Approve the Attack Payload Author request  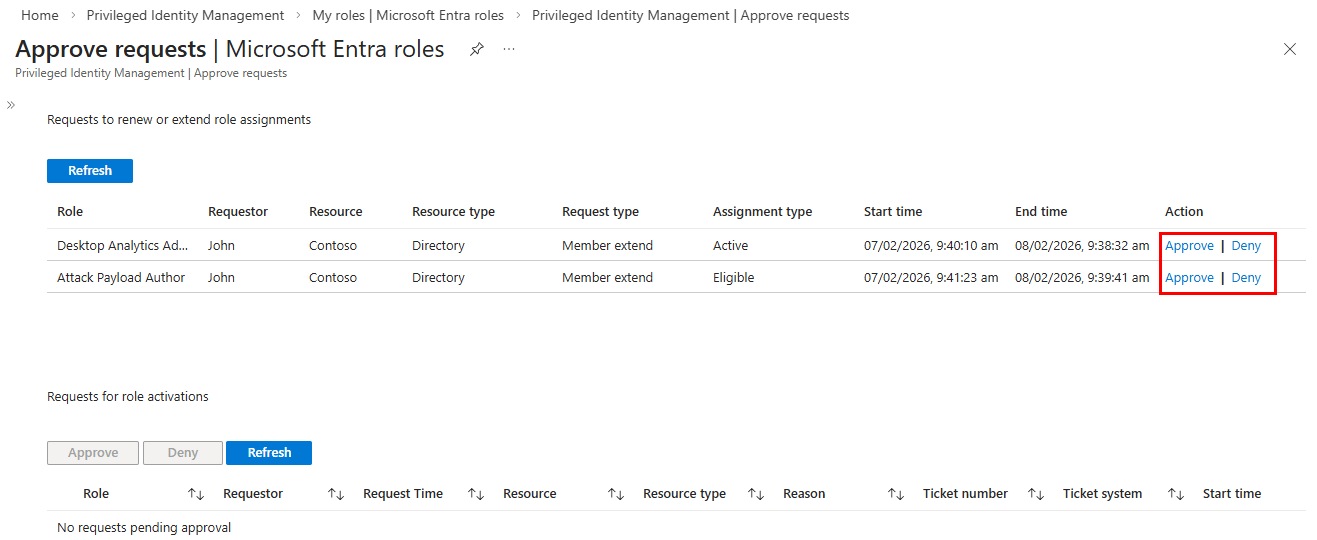coord(1189,278)
